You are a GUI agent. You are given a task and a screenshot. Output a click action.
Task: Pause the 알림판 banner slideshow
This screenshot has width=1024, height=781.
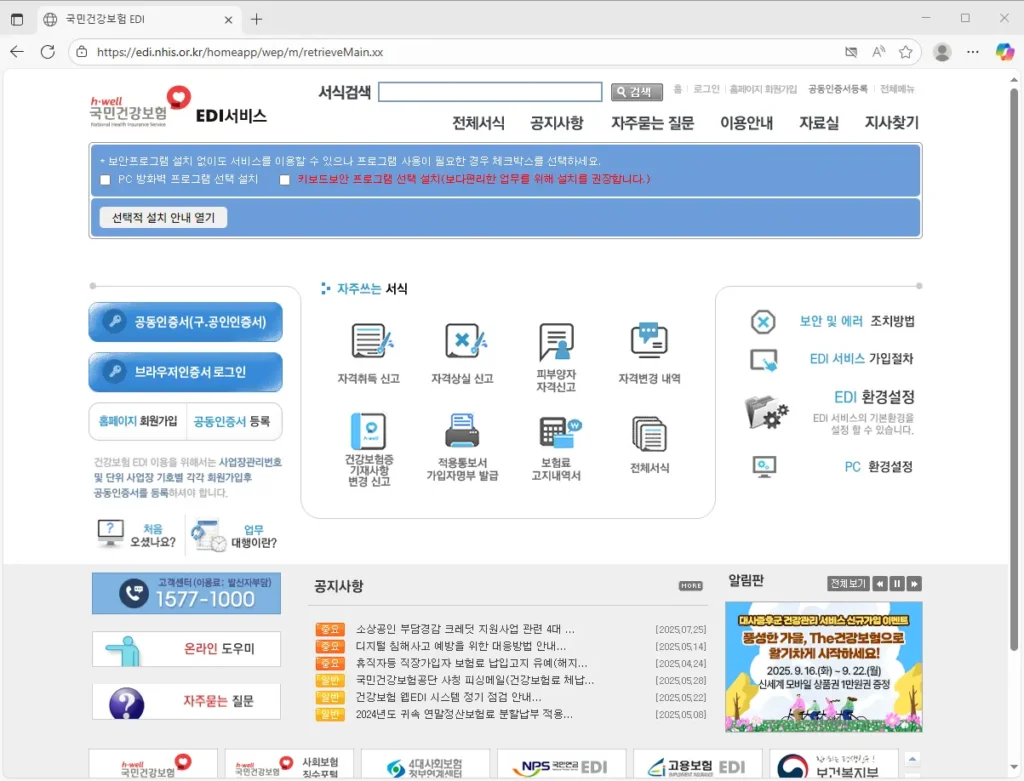tap(897, 583)
